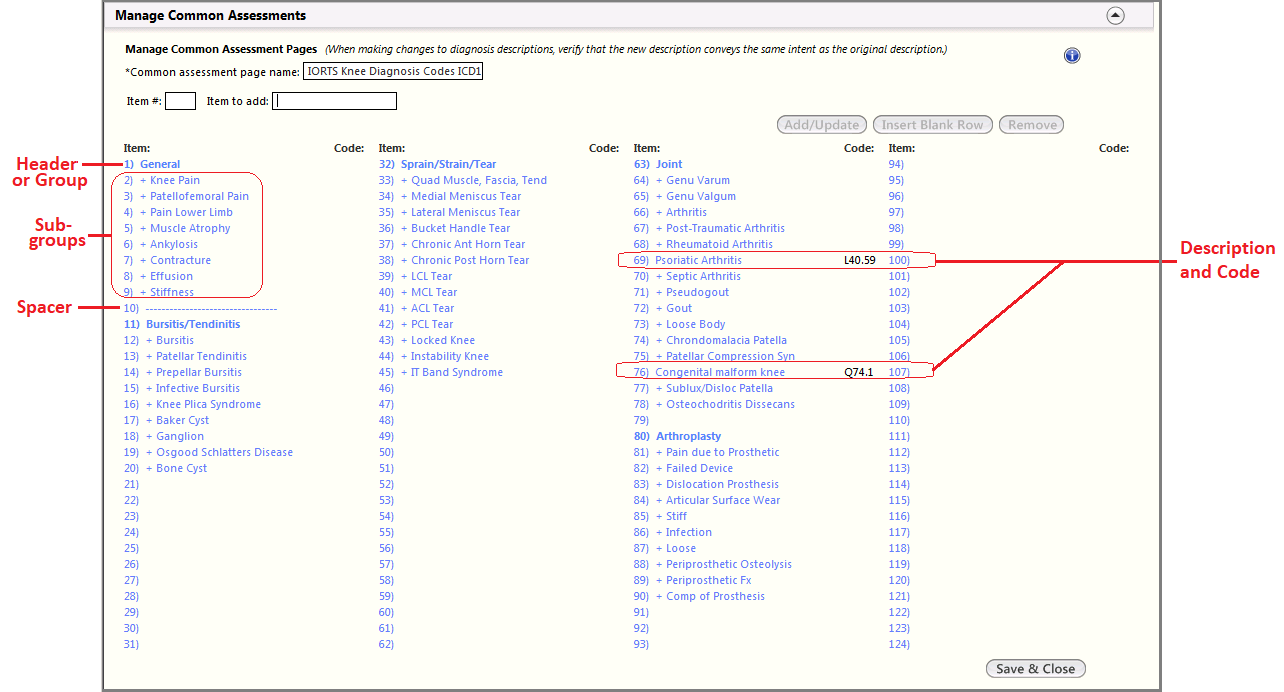Click the Item # input box
The image size is (1284, 692).
(181, 101)
